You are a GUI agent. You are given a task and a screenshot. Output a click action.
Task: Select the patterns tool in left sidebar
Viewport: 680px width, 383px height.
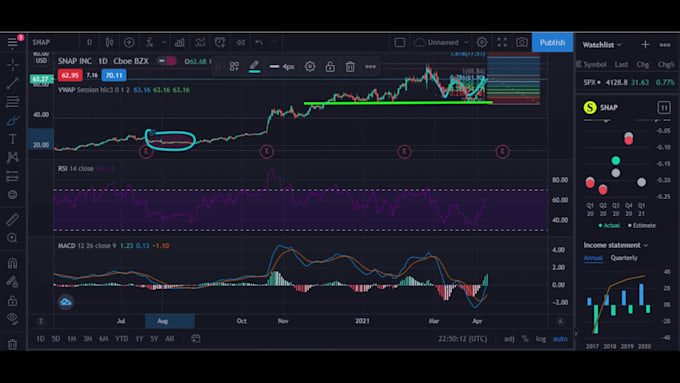click(x=13, y=157)
